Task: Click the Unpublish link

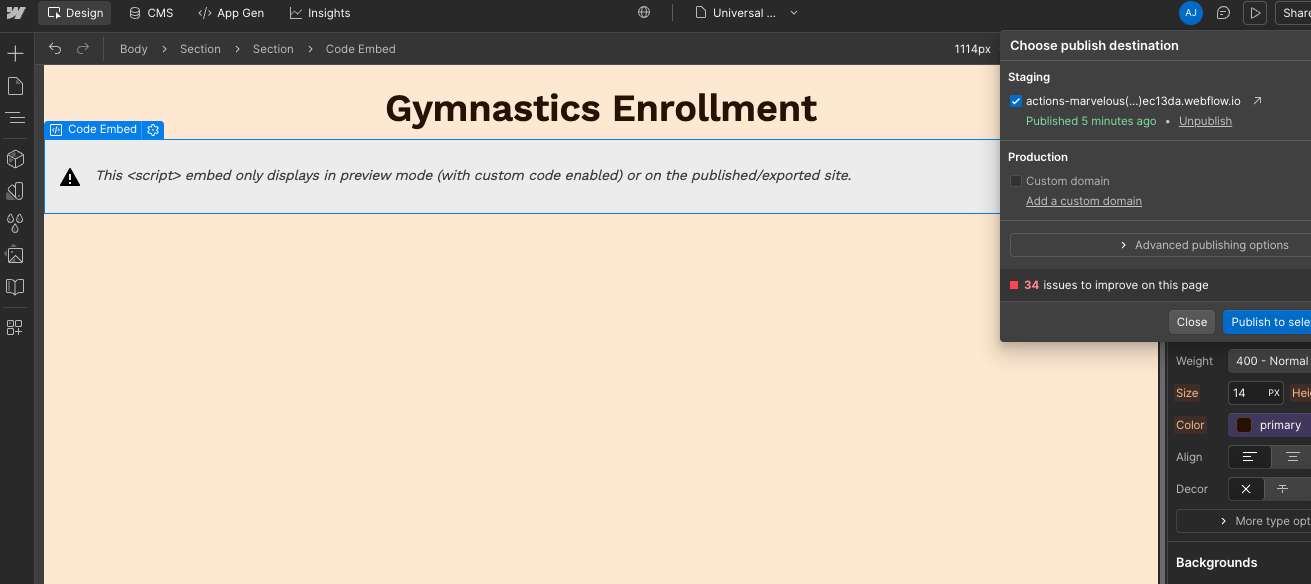Action: coord(1205,121)
